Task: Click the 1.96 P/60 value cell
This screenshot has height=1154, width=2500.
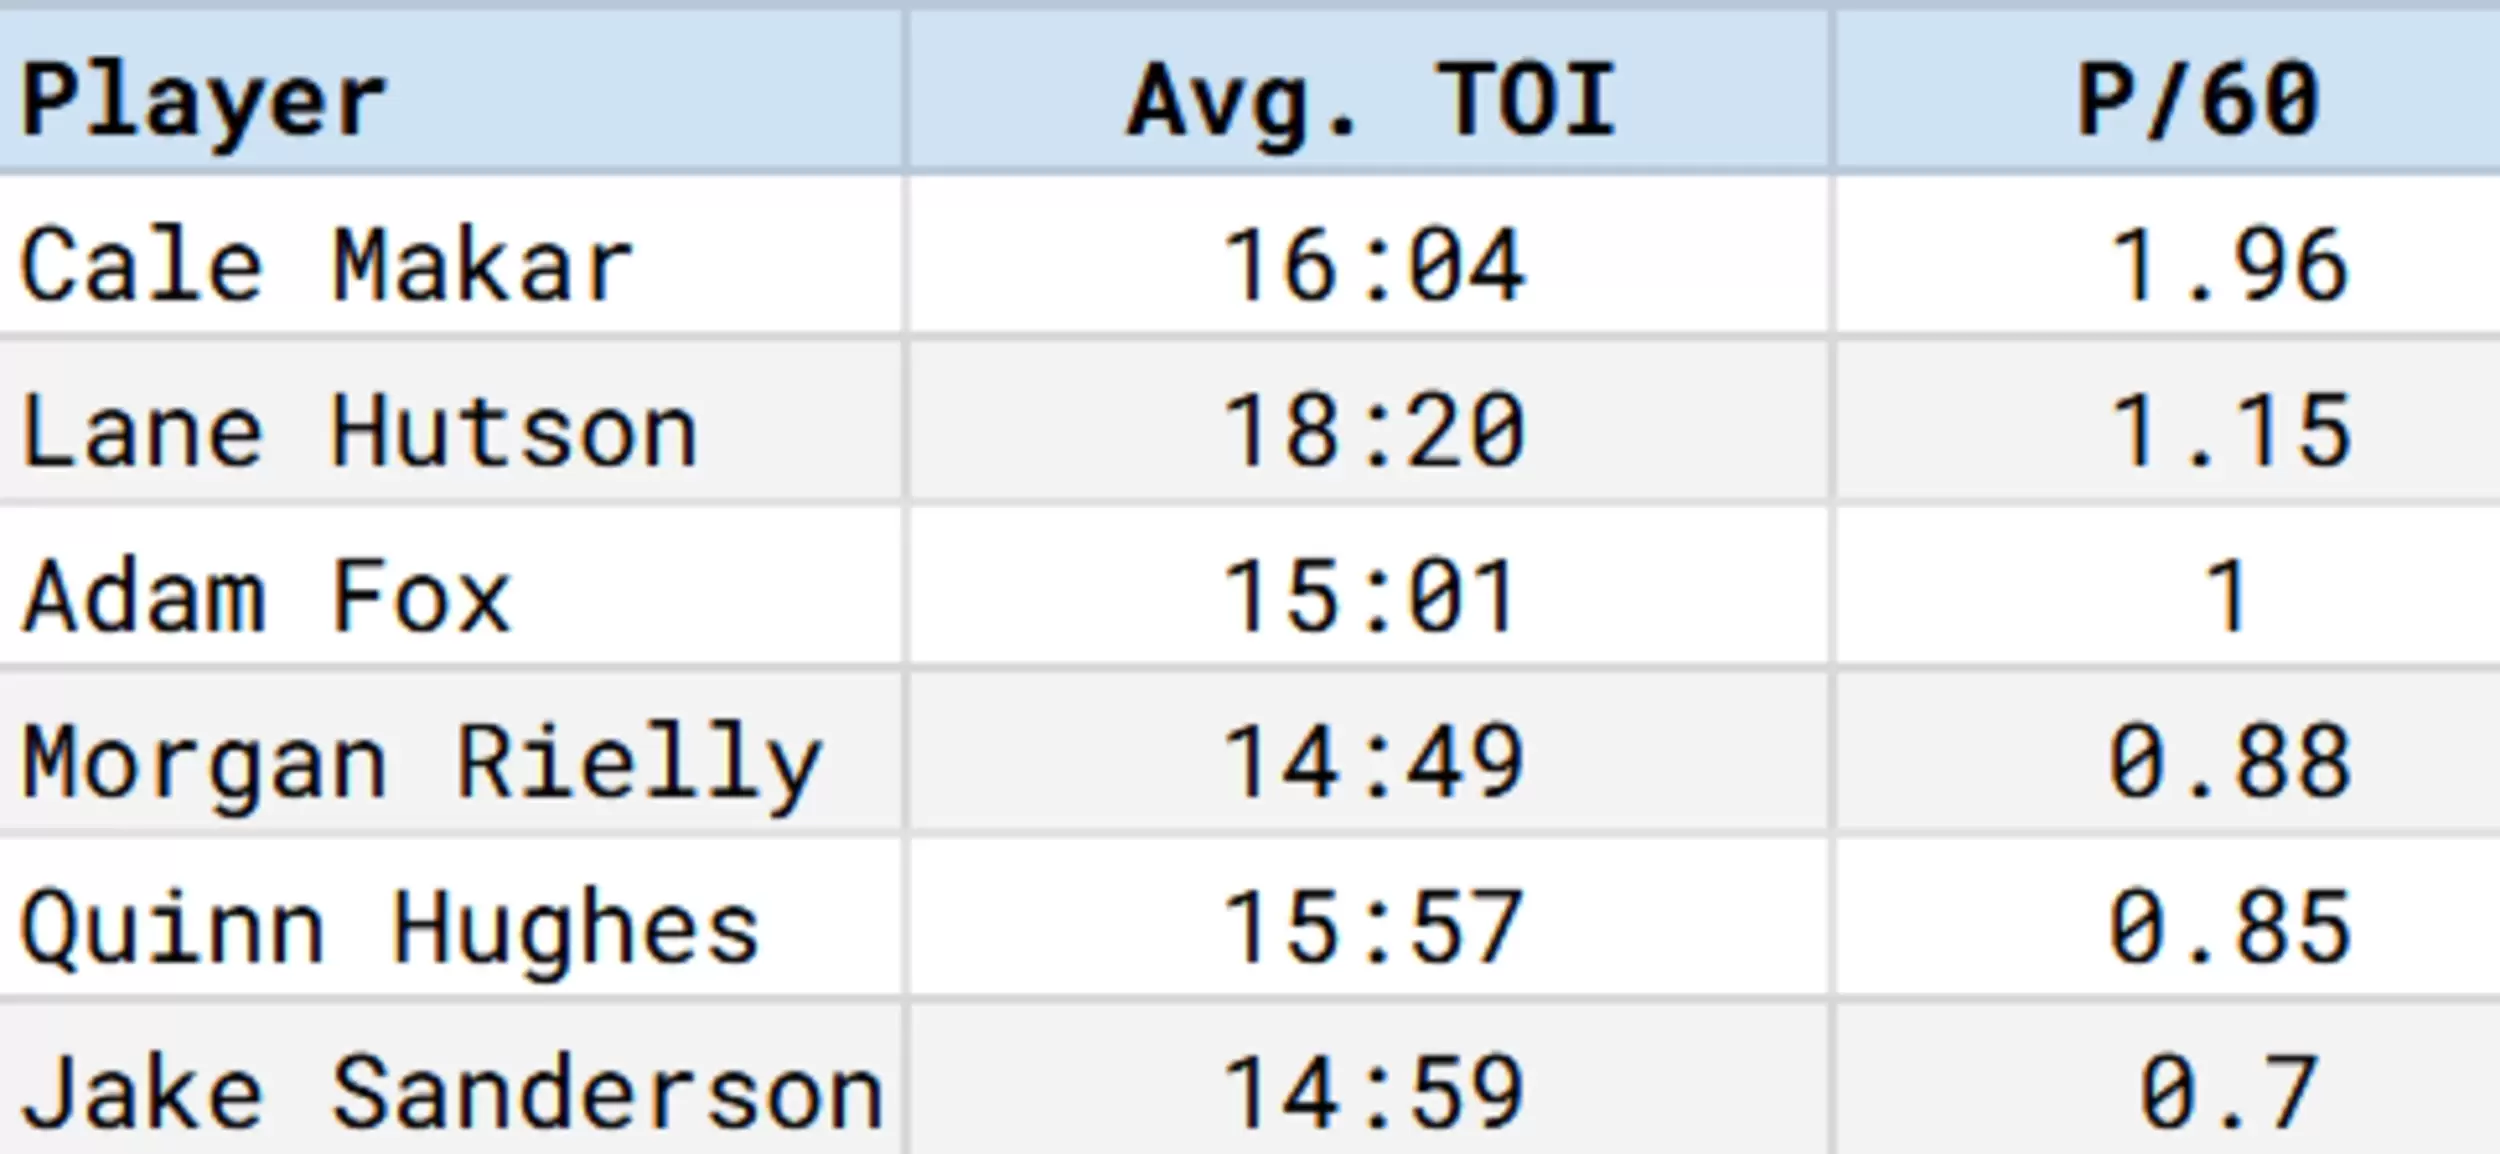Action: pos(2168,256)
